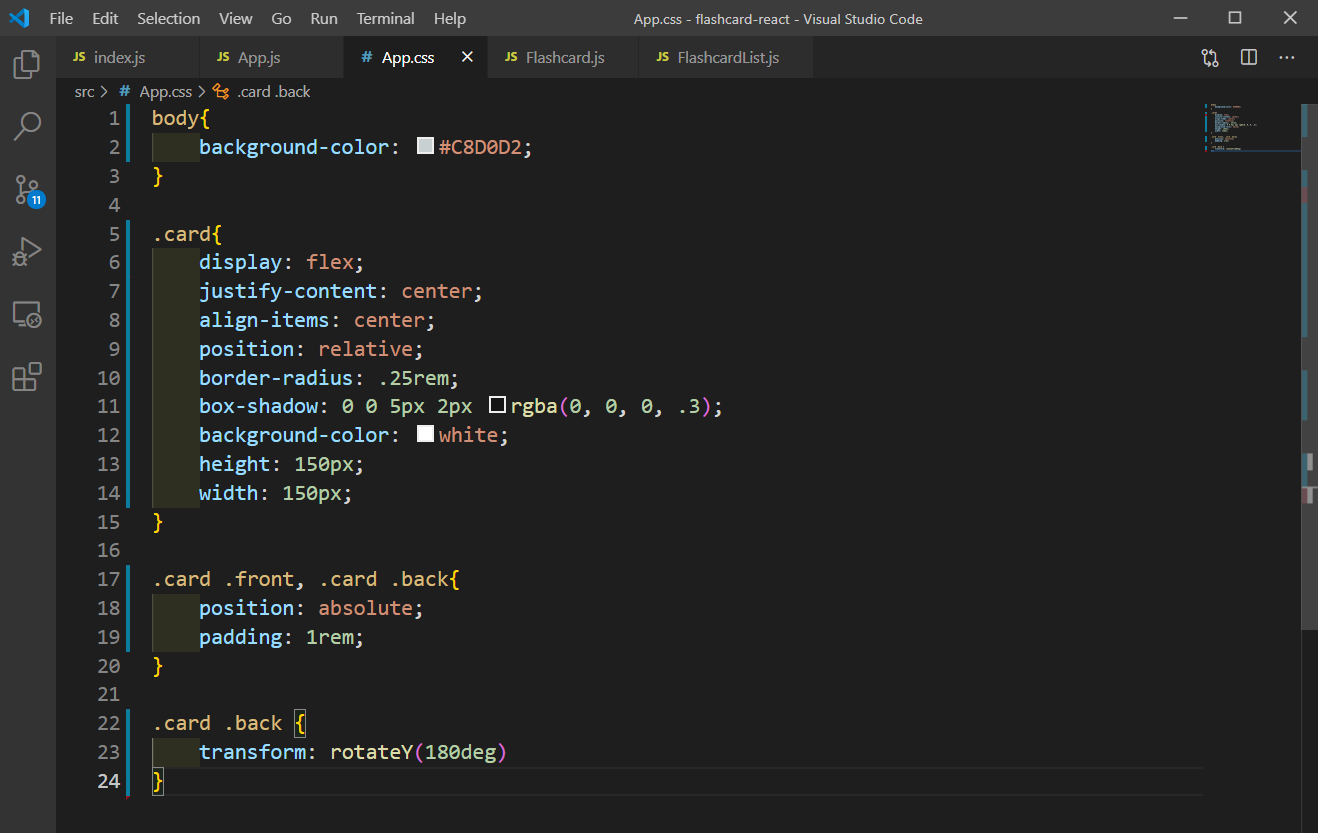Open color picker for white swatch
The height and width of the screenshot is (833, 1318).
click(425, 435)
